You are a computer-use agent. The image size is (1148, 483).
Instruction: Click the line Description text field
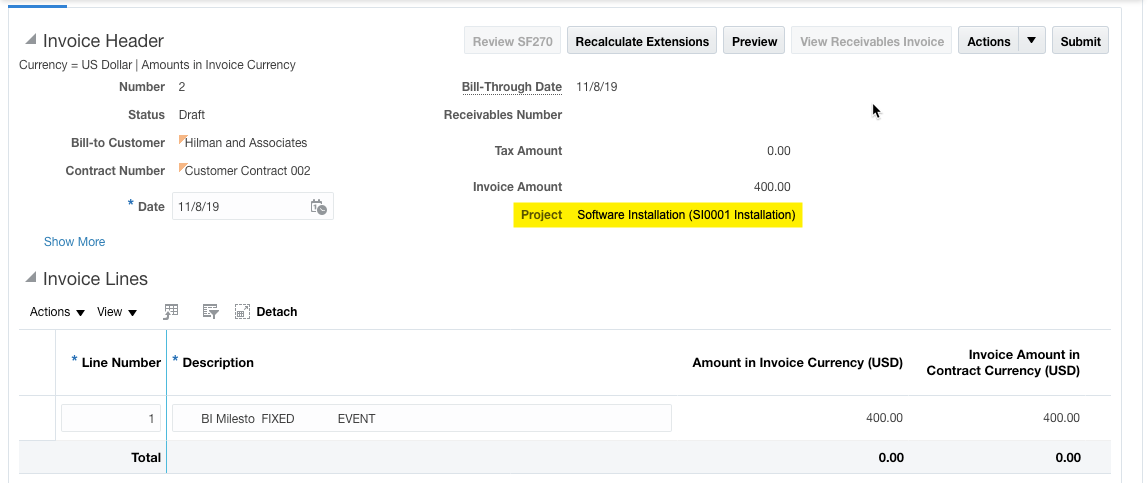(x=421, y=418)
